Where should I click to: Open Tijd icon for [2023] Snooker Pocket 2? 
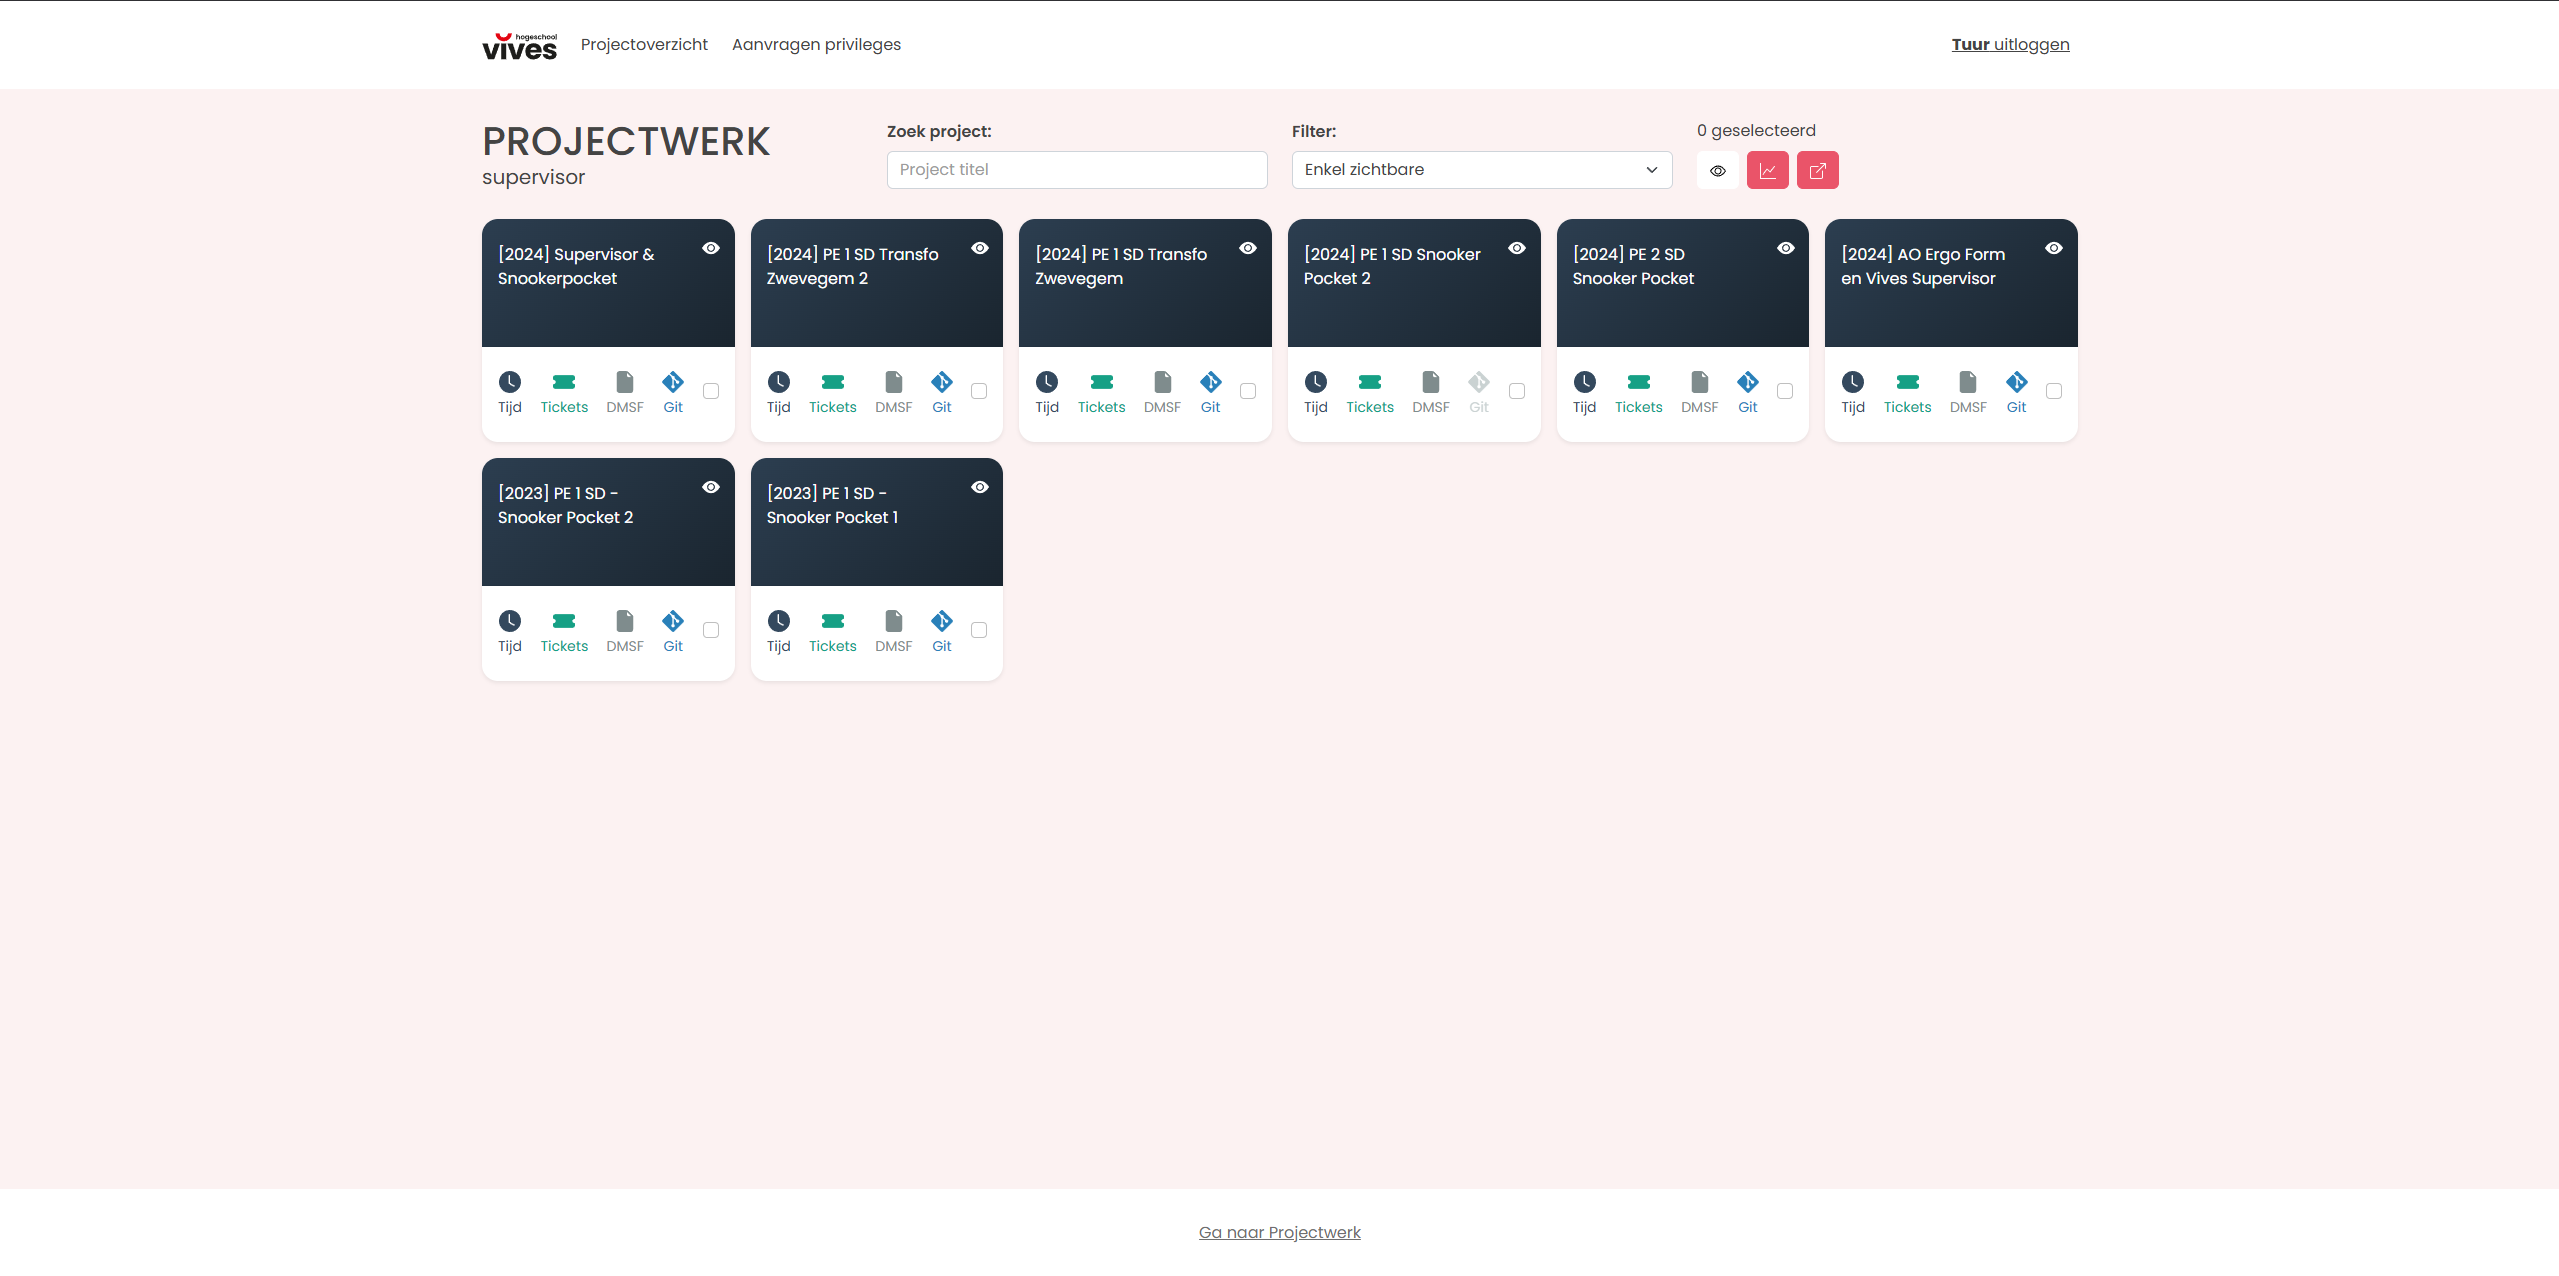510,621
